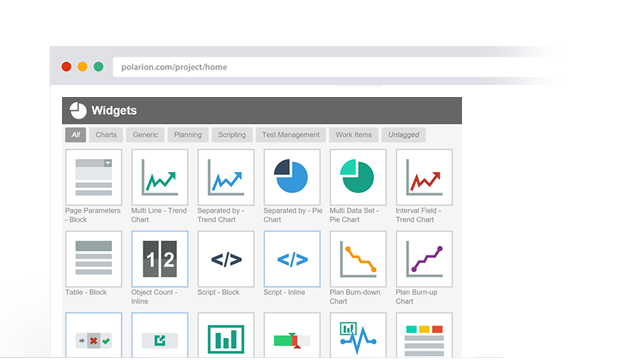This screenshot has height=360, width=640.
Task: Click the 'Interval Field - Trend Chart' label
Action: tap(418, 215)
